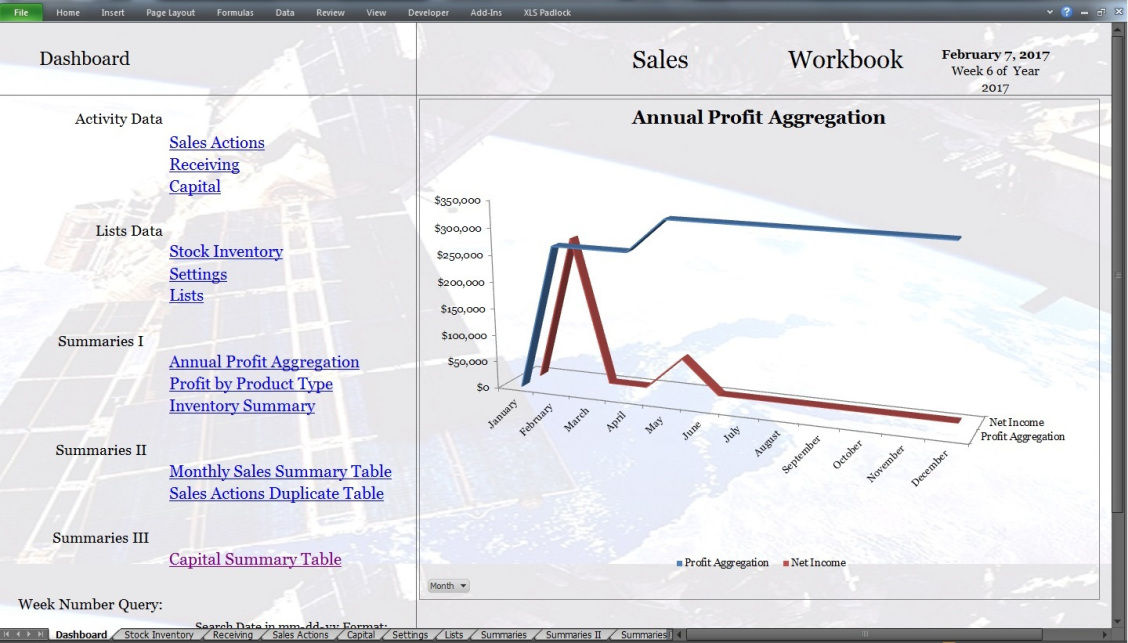The height and width of the screenshot is (643, 1128).
Task: Follow the Capital Summary Table link
Action: (x=255, y=560)
